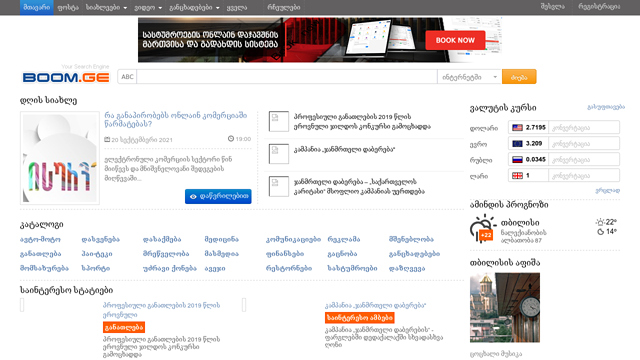Screen dimensions: 640x360
Task: Open the უძრავი ქონება catalog category
Action: [169, 269]
